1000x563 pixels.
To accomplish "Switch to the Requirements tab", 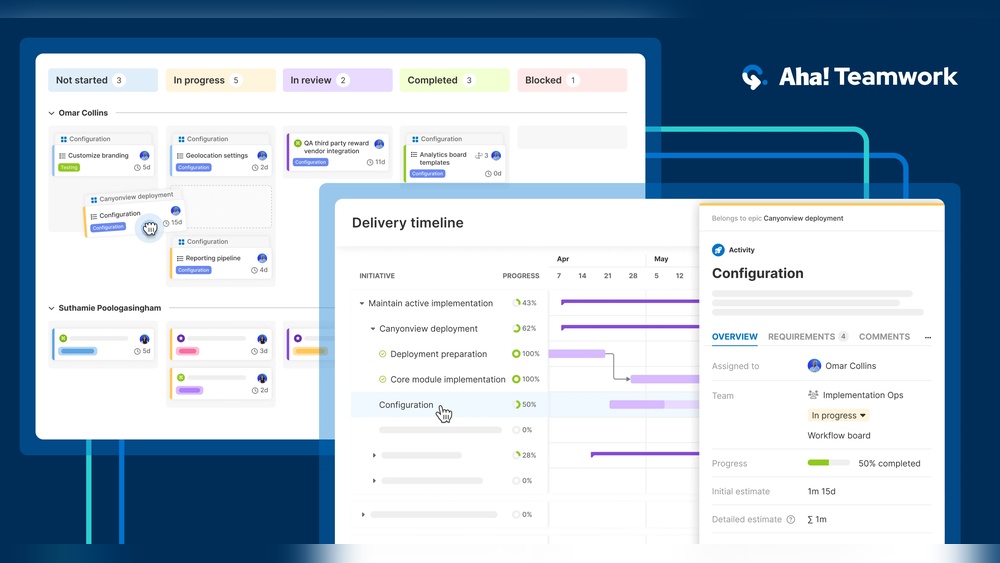I will pyautogui.click(x=802, y=337).
